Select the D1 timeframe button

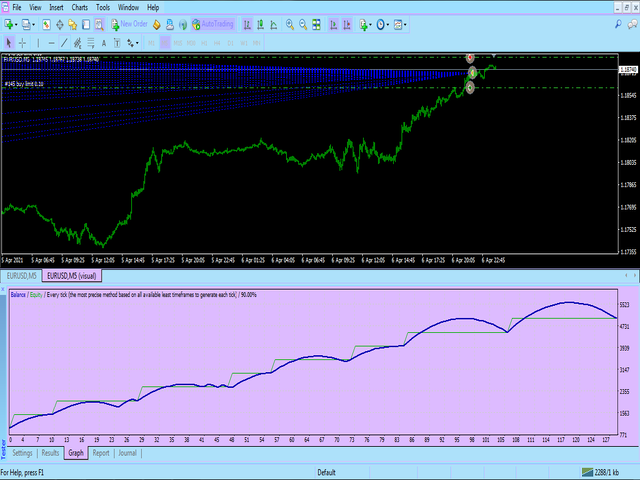click(x=231, y=42)
